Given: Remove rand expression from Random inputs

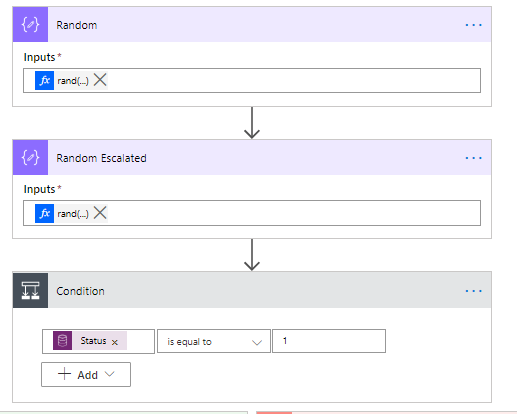Looking at the screenshot, I should (x=100, y=80).
